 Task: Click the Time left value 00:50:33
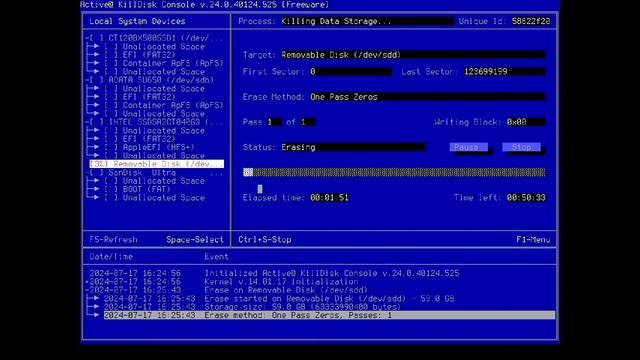coord(526,198)
